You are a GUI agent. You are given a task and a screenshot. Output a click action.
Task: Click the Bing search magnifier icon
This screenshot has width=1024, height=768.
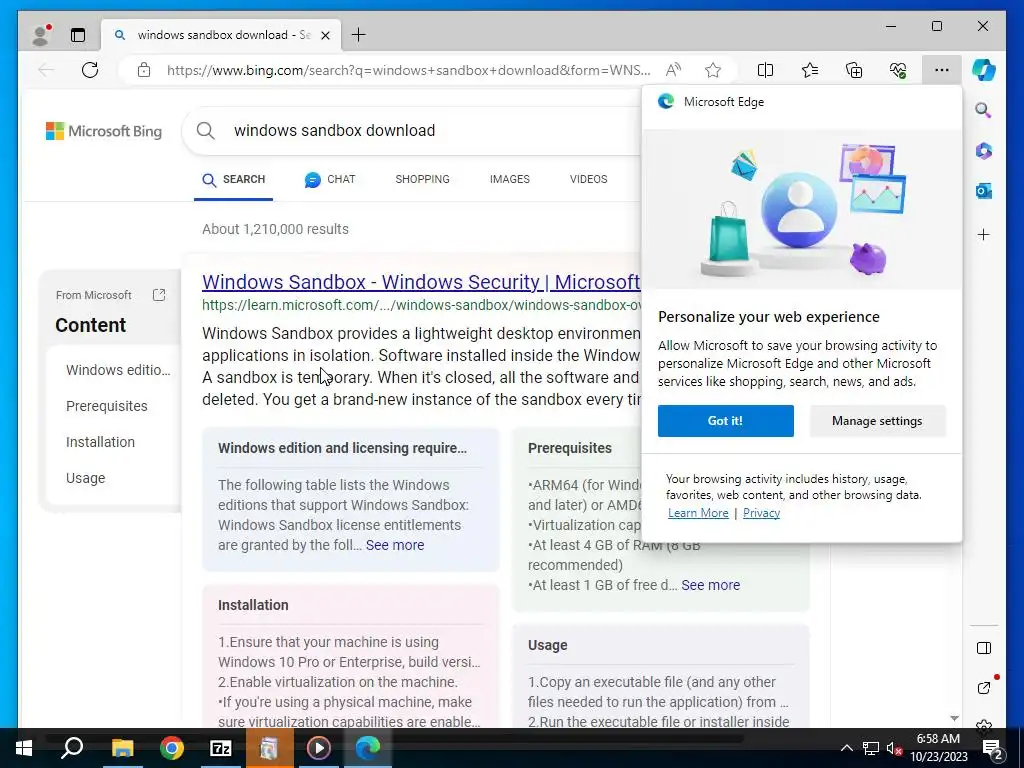pyautogui.click(x=206, y=131)
